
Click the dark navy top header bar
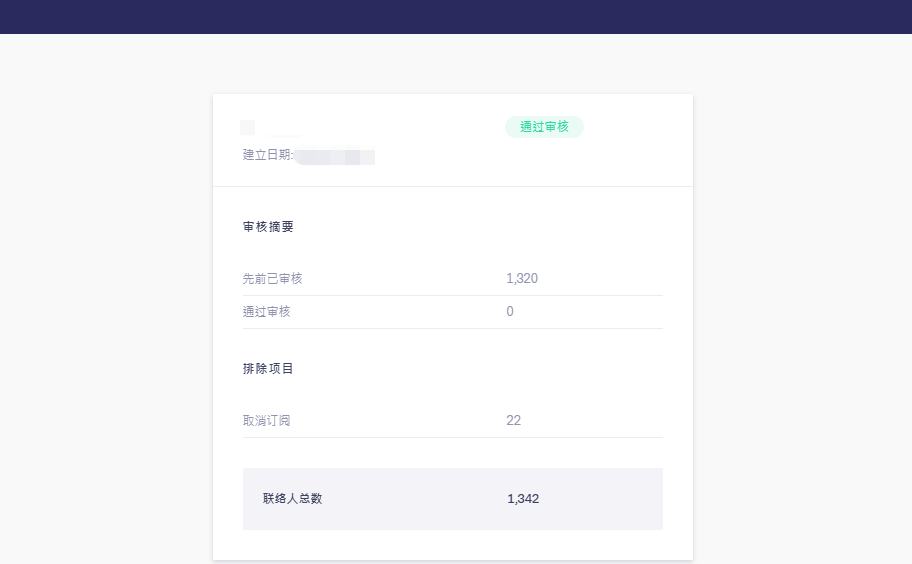click(456, 17)
